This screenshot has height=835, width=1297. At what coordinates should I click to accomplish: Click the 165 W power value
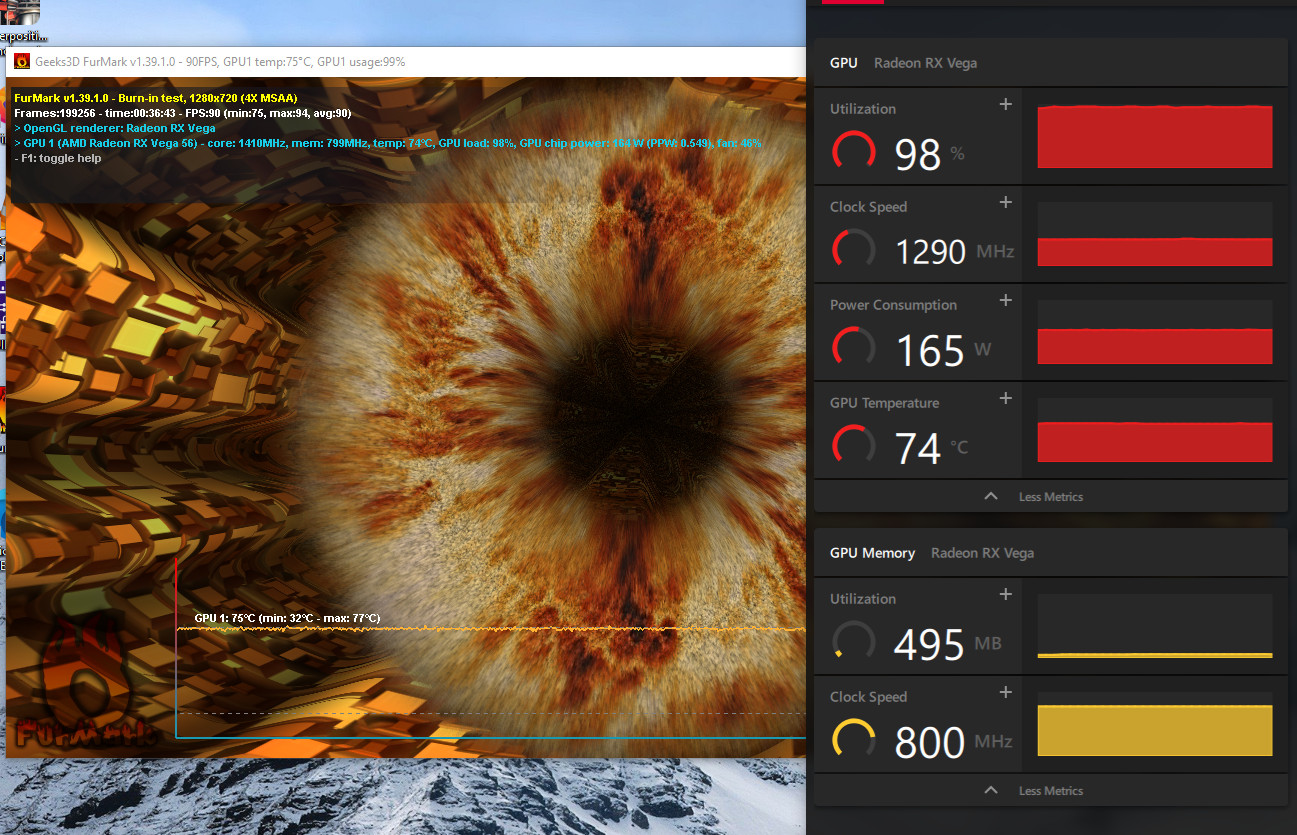[x=943, y=350]
